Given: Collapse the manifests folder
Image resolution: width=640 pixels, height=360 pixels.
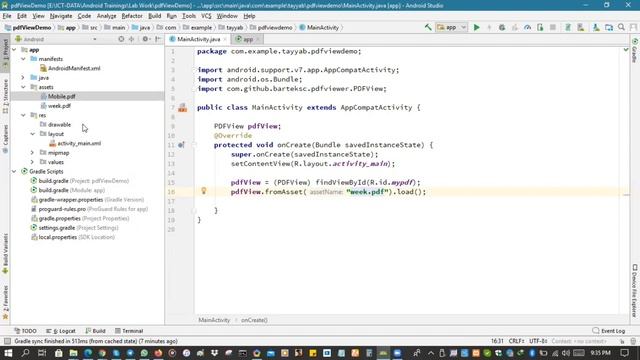Looking at the screenshot, I should pos(23,59).
